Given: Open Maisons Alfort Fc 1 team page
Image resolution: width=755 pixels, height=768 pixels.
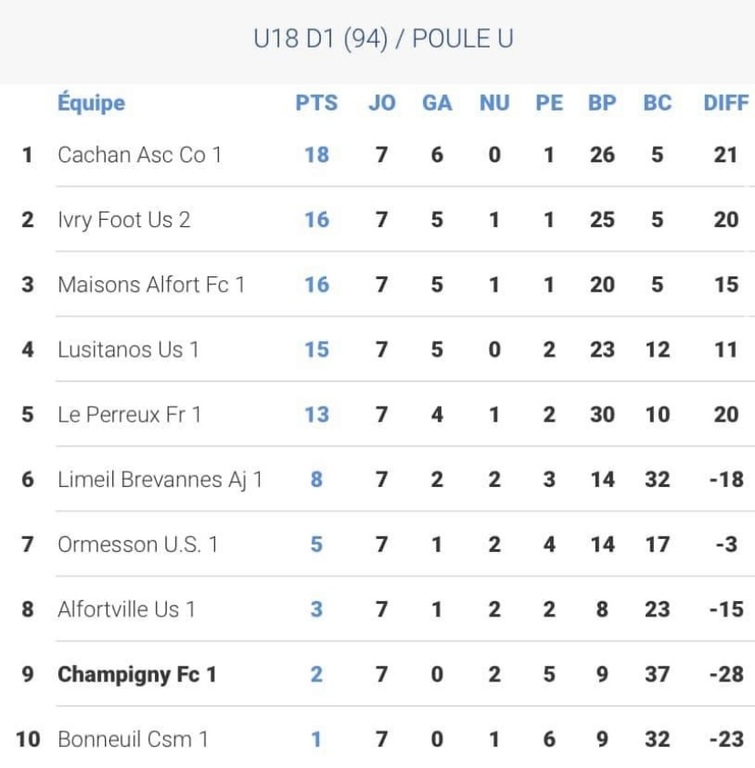Looking at the screenshot, I should coord(150,285).
